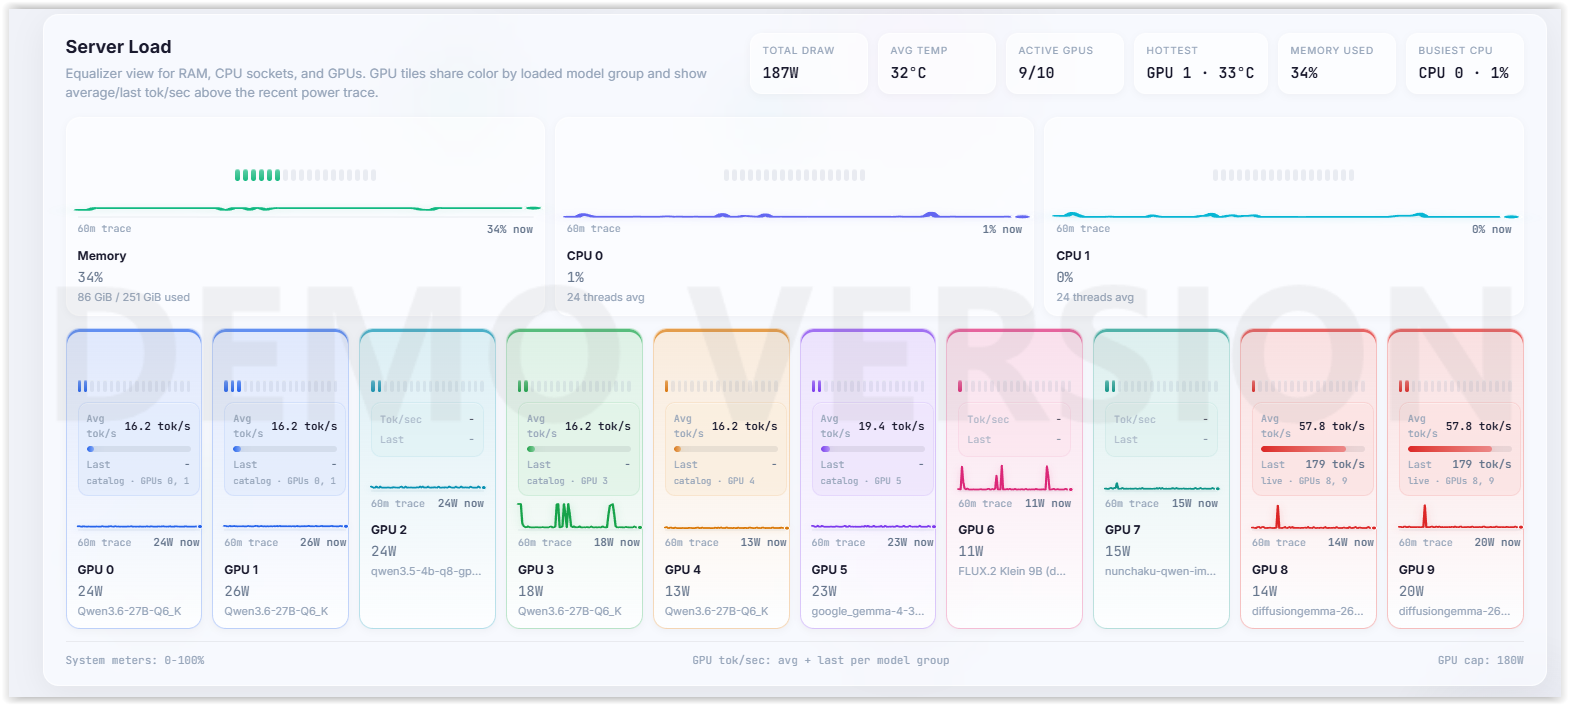Screen dimensions: 1569x705
Task: Select the Memory Used 34% stat card
Action: pos(1336,63)
